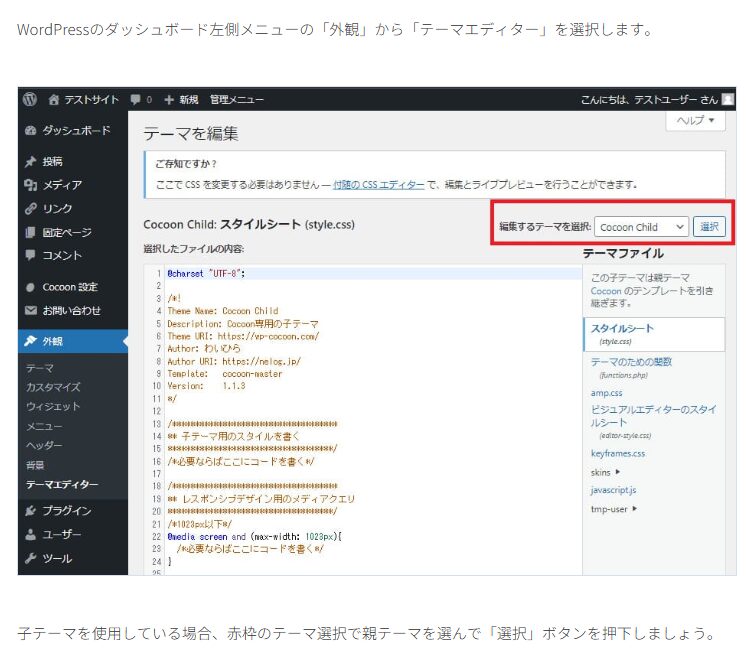Click the plus icon for 新規
750x662 pixels.
tap(169, 100)
